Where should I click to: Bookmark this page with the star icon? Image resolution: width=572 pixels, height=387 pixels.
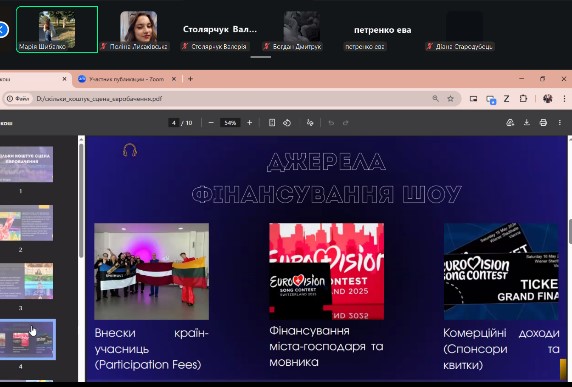[451, 98]
